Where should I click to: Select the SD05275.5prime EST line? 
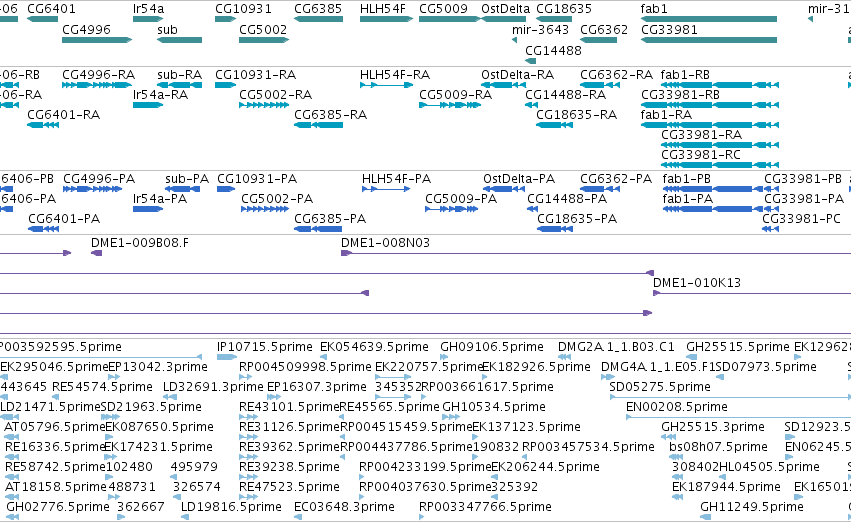730,397
